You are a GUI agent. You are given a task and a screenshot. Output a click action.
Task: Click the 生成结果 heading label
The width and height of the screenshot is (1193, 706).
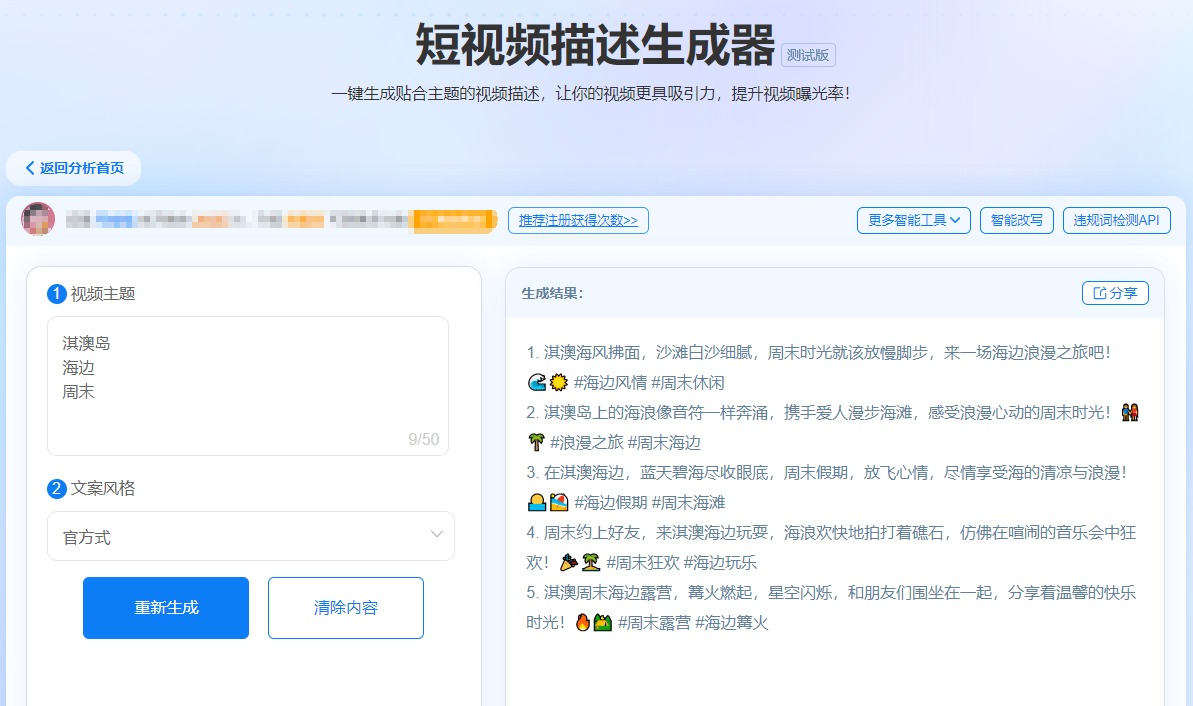[x=552, y=294]
